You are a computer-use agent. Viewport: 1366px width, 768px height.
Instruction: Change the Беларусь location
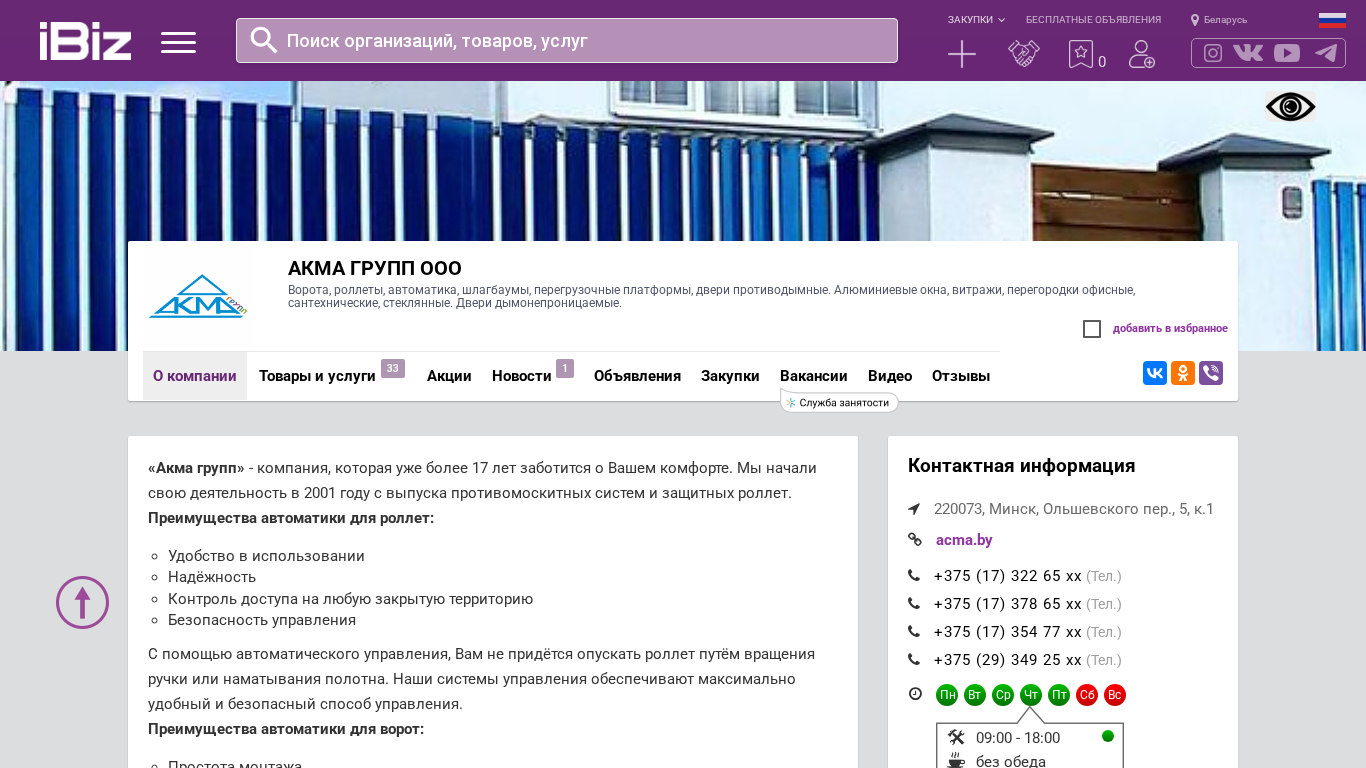click(1219, 20)
